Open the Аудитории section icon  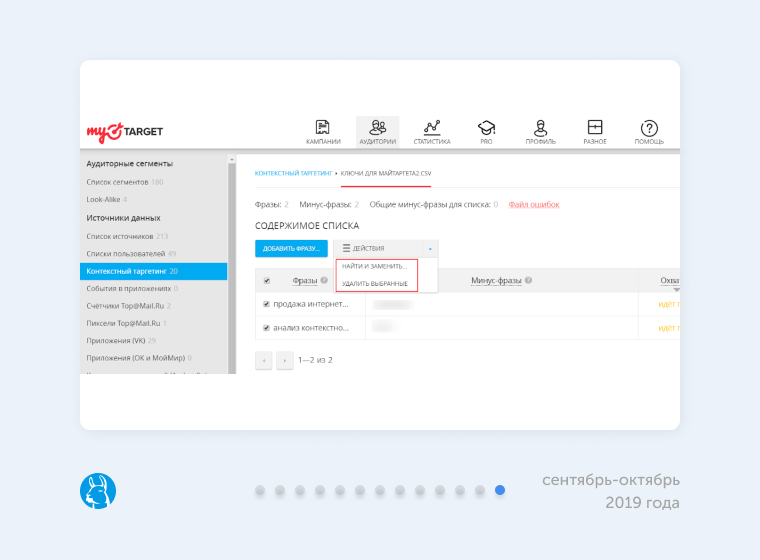click(x=378, y=128)
